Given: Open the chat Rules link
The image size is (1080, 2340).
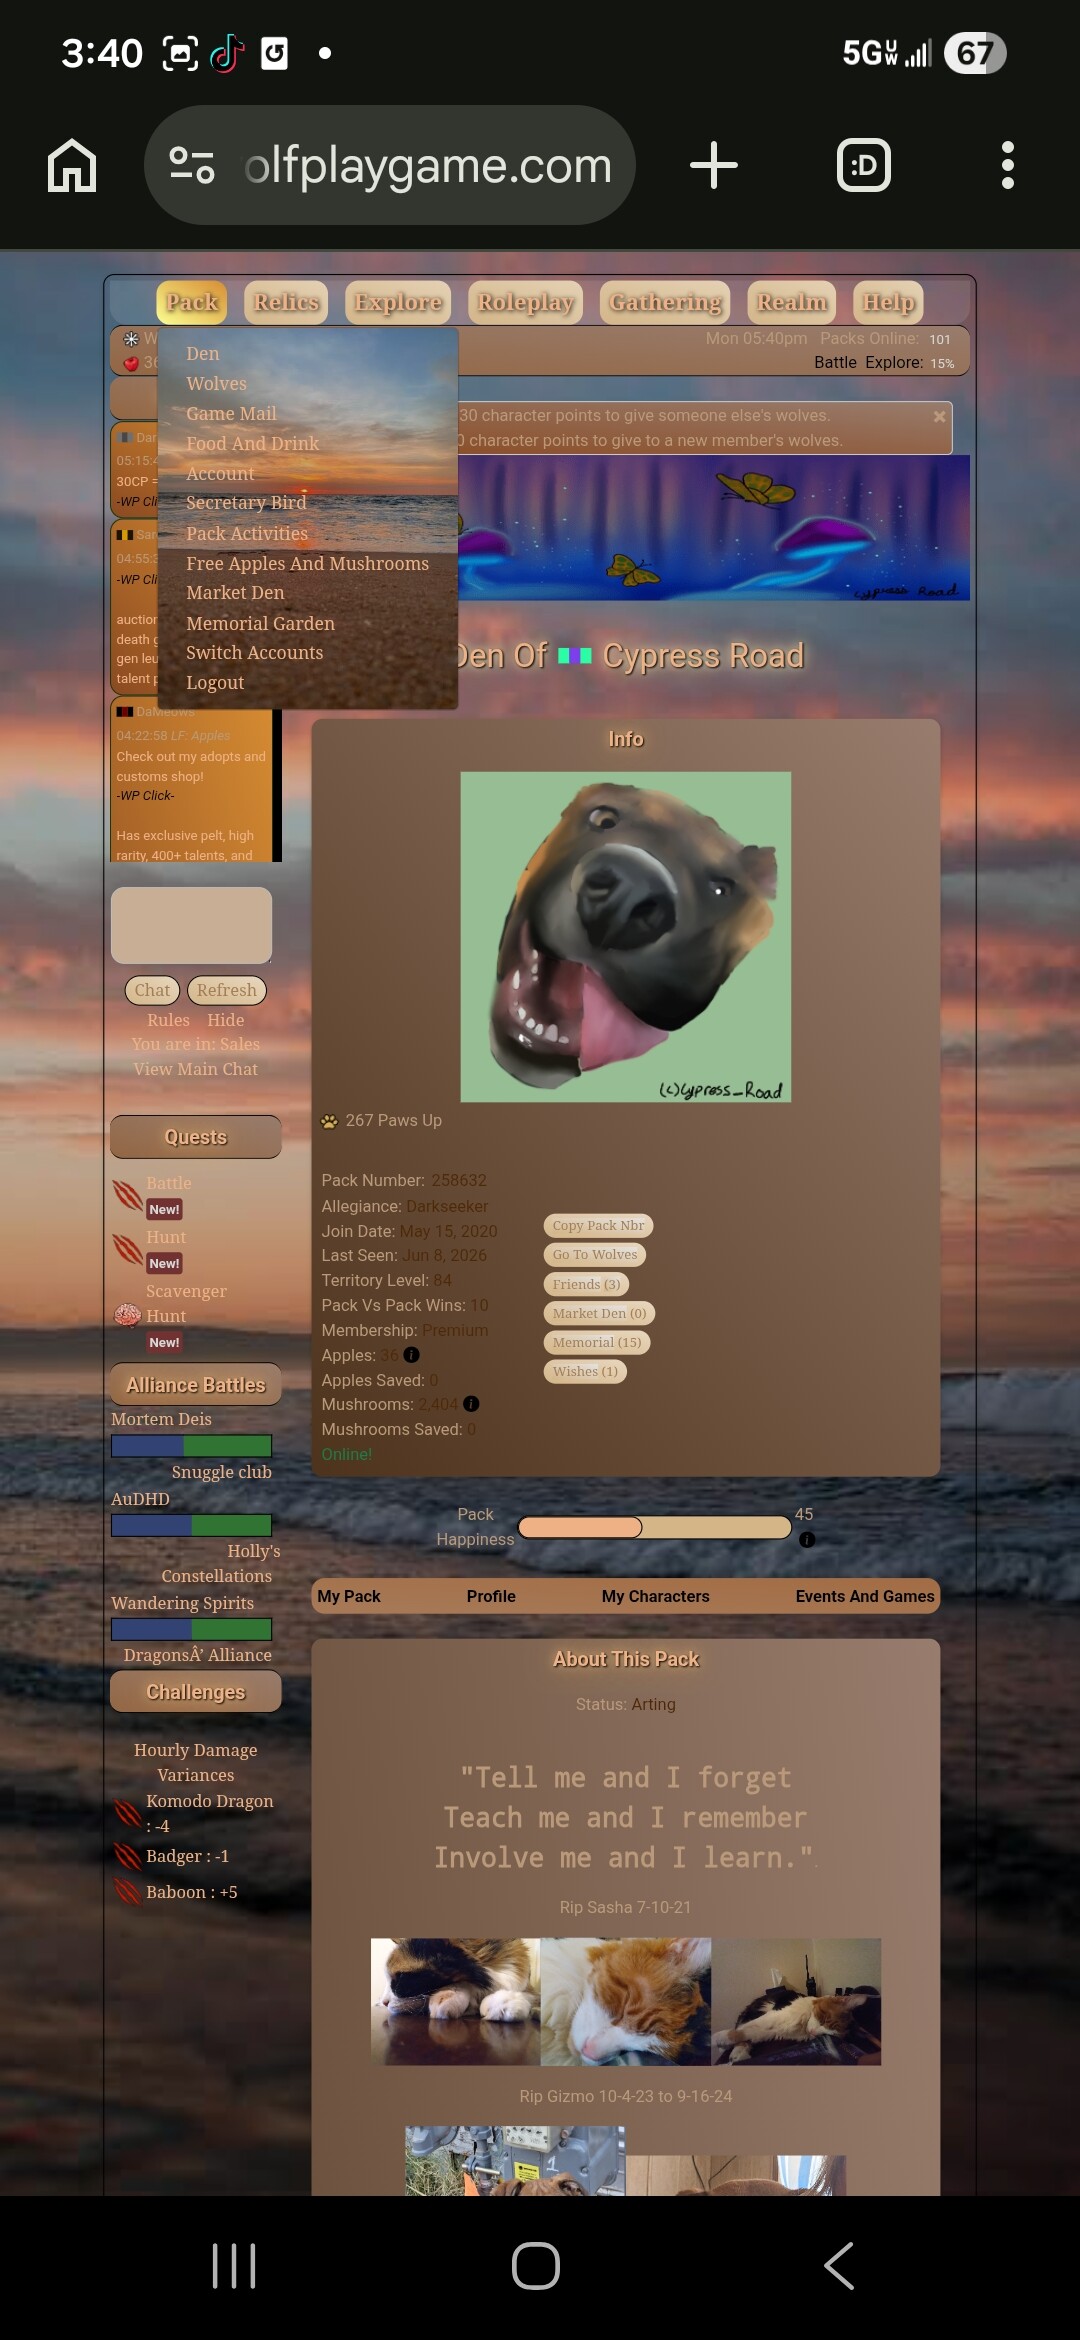Looking at the screenshot, I should (x=168, y=1021).
